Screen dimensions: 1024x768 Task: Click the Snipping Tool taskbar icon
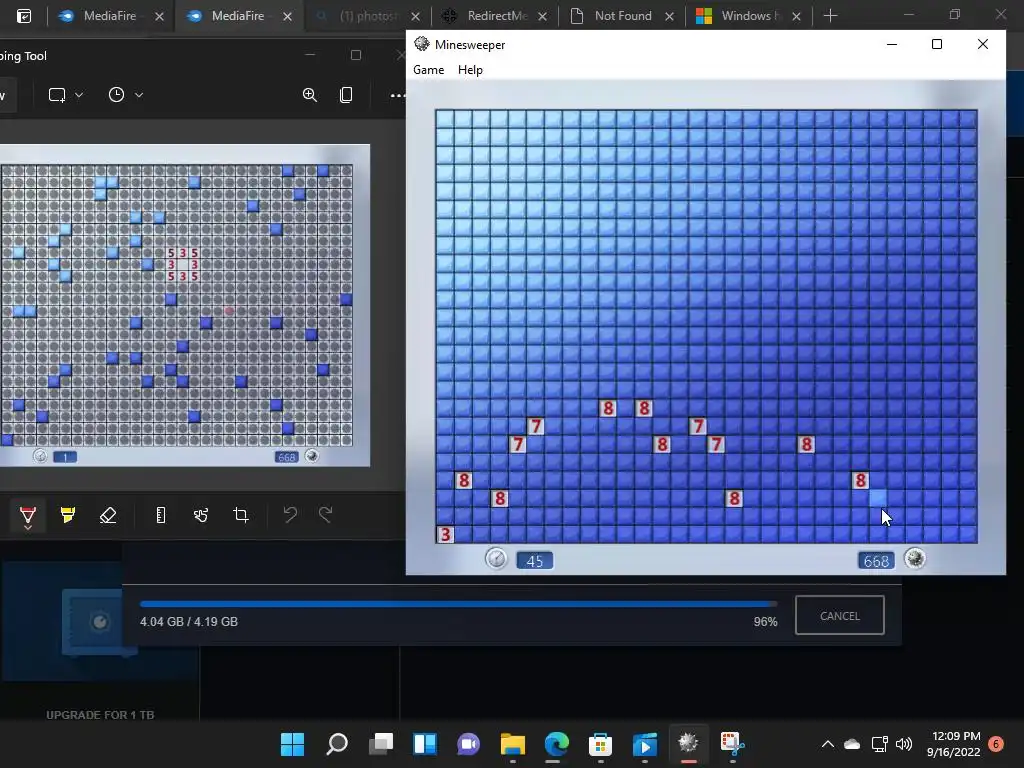tap(732, 744)
